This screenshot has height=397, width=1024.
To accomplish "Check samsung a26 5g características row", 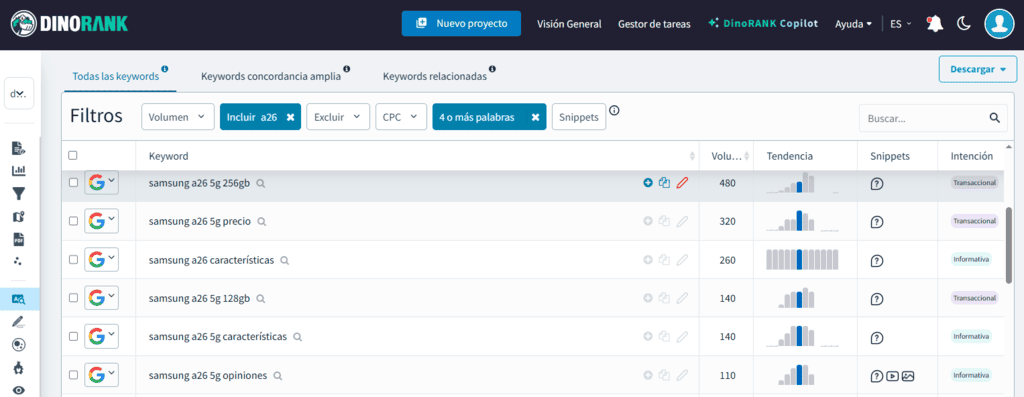I will pyautogui.click(x=73, y=336).
